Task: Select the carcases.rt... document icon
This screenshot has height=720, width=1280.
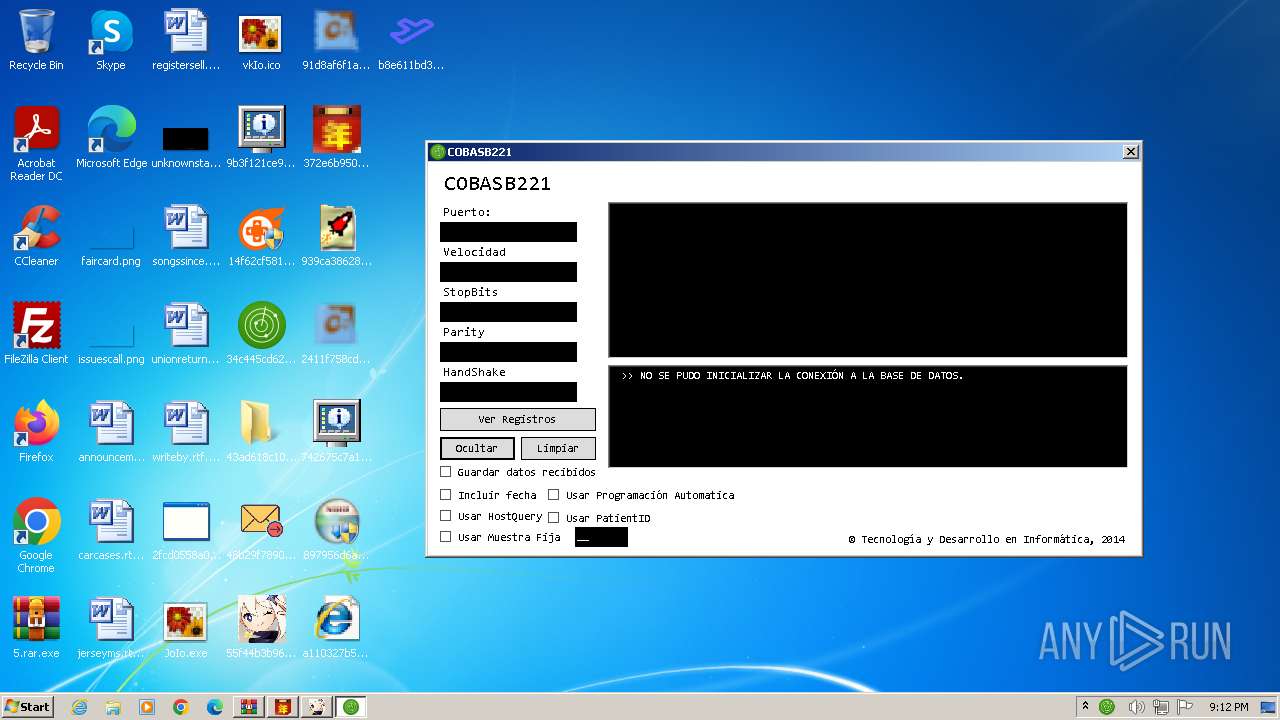Action: 111,530
